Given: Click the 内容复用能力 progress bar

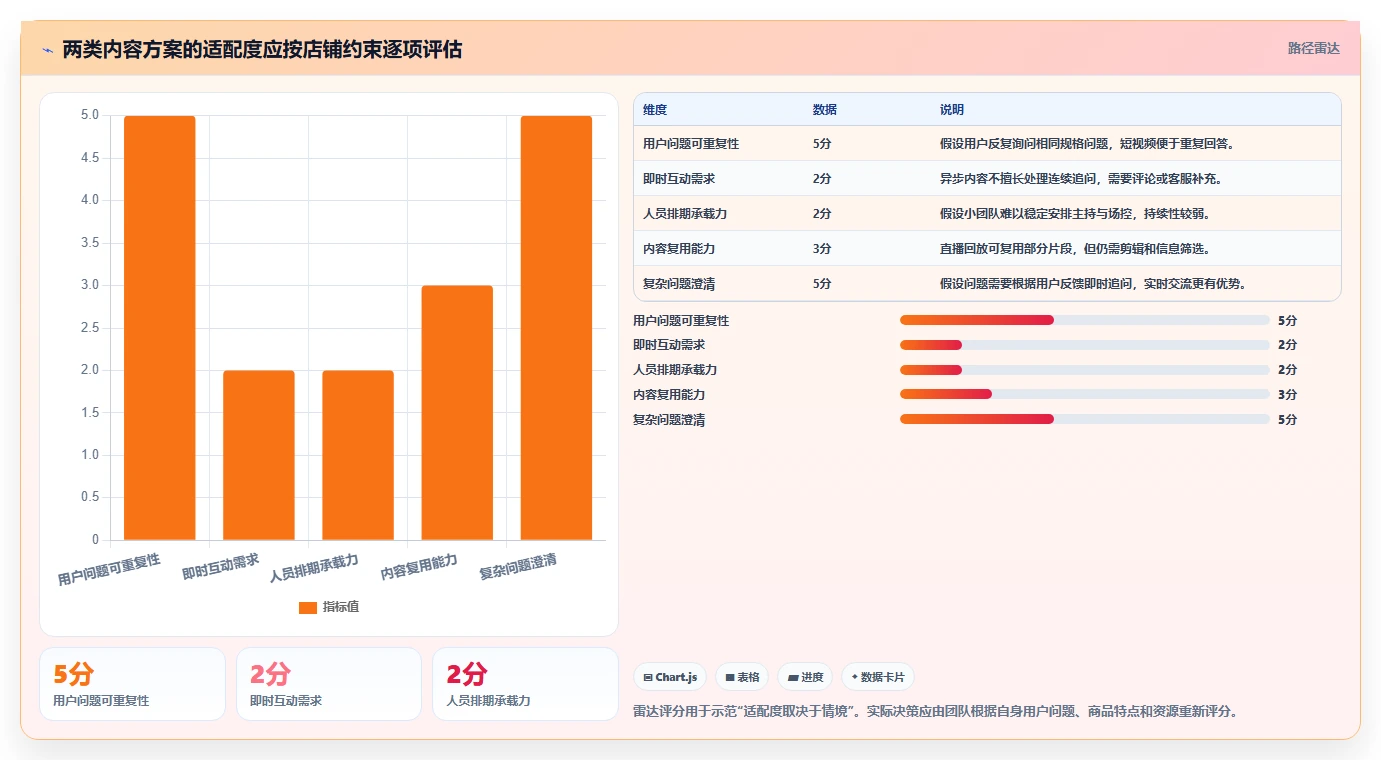Looking at the screenshot, I should (1085, 394).
